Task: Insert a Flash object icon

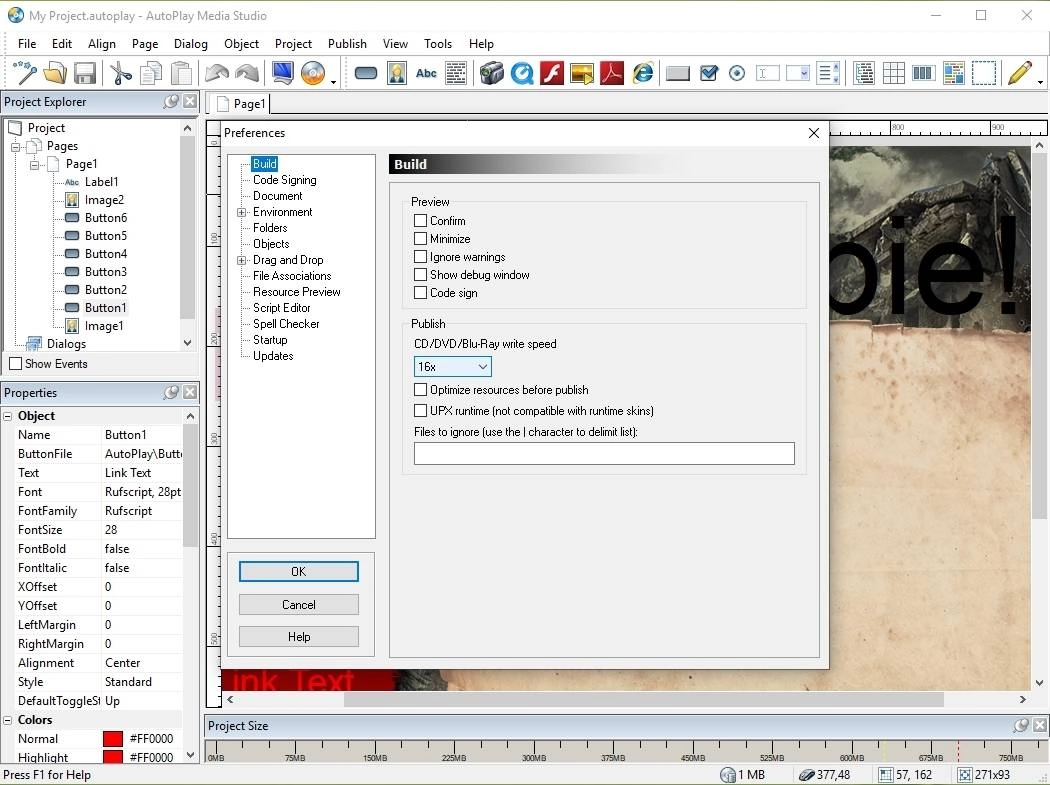Action: click(552, 73)
